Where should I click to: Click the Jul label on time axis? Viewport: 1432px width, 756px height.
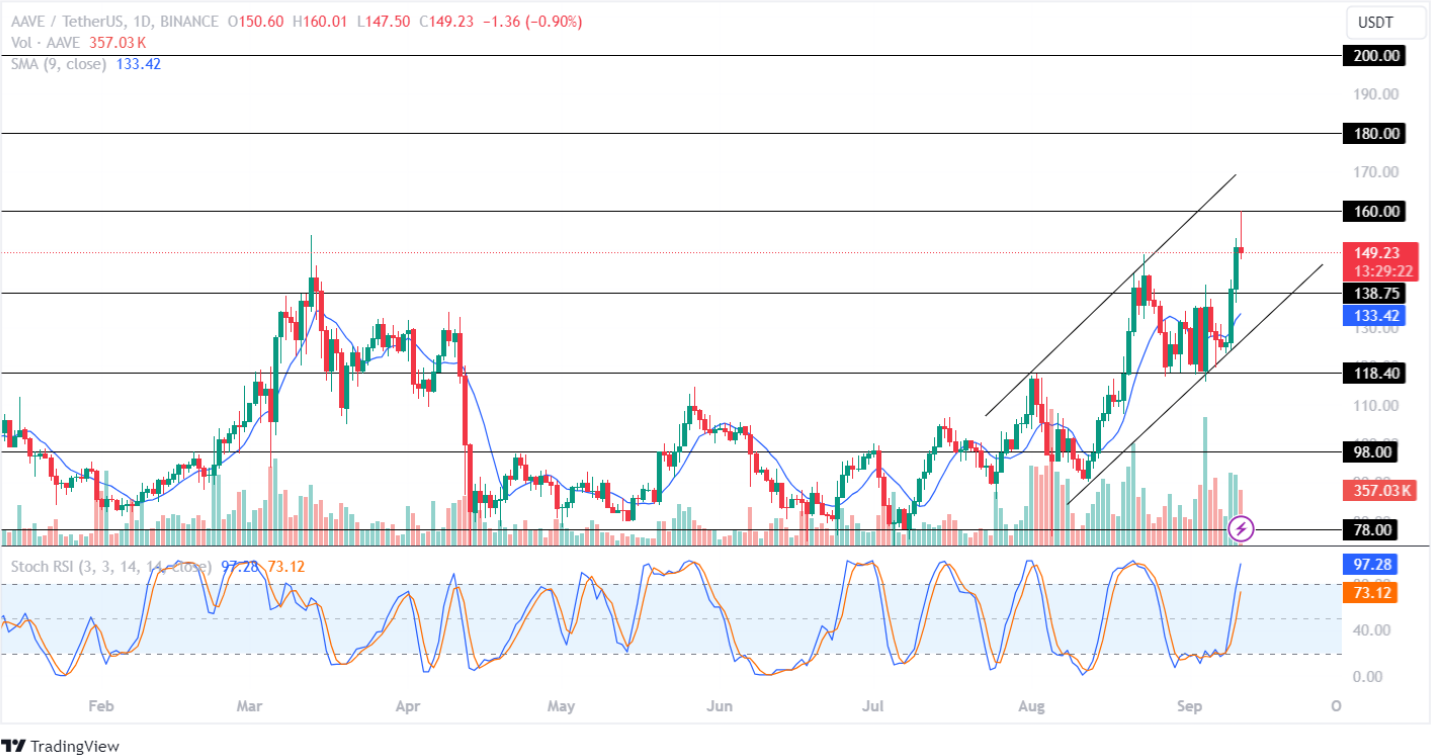coord(875,706)
